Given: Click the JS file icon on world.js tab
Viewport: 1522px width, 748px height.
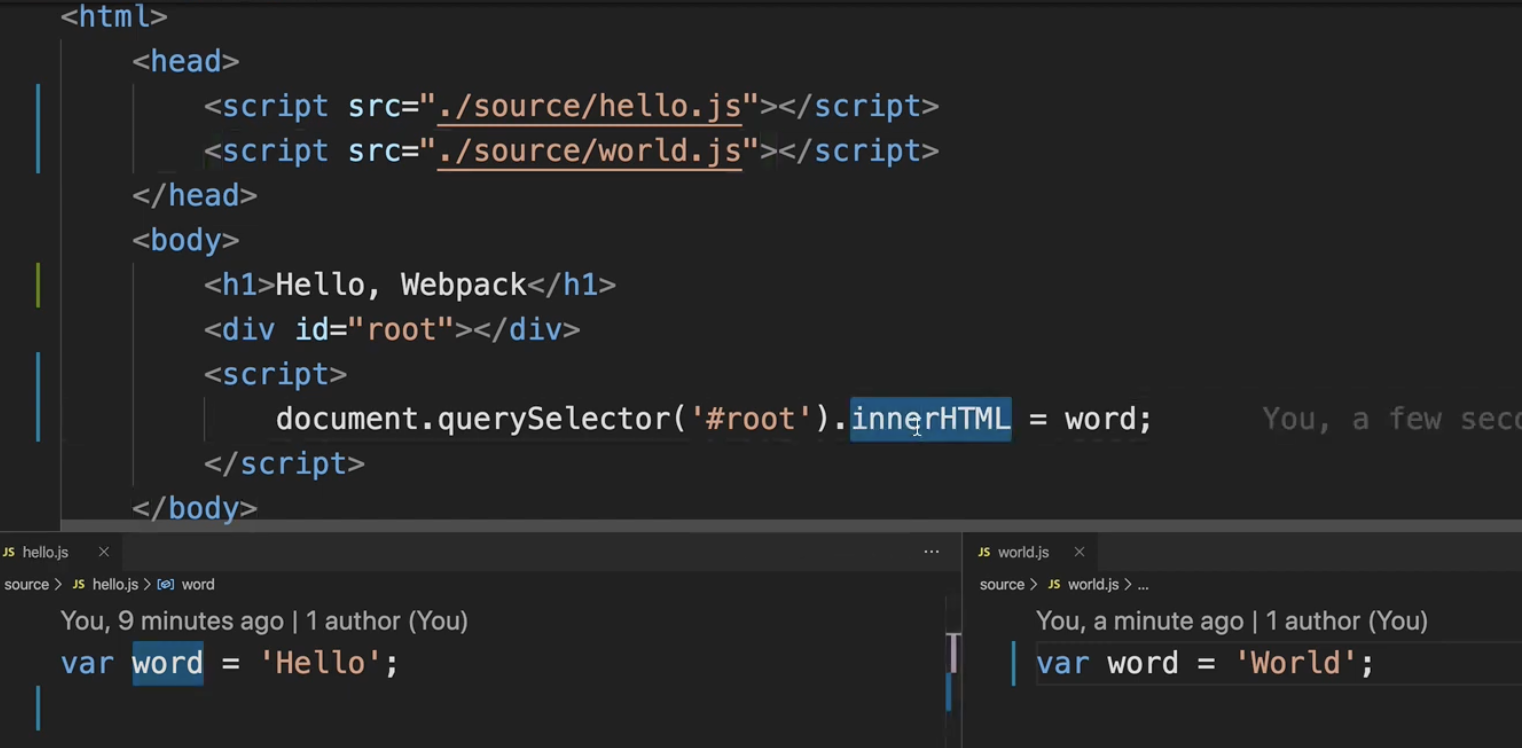Looking at the screenshot, I should click(x=984, y=552).
